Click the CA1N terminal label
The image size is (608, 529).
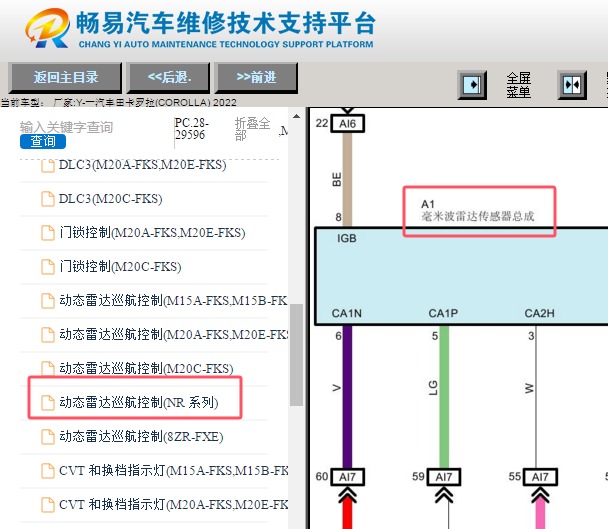[x=347, y=313]
